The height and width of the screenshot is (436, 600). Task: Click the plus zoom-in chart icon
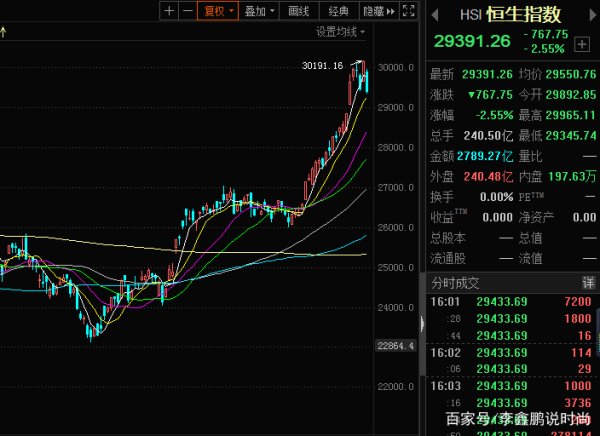click(169, 11)
